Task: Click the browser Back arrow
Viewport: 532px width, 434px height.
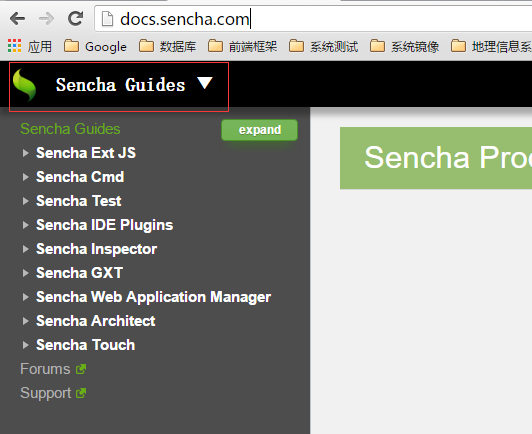Action: [17, 19]
